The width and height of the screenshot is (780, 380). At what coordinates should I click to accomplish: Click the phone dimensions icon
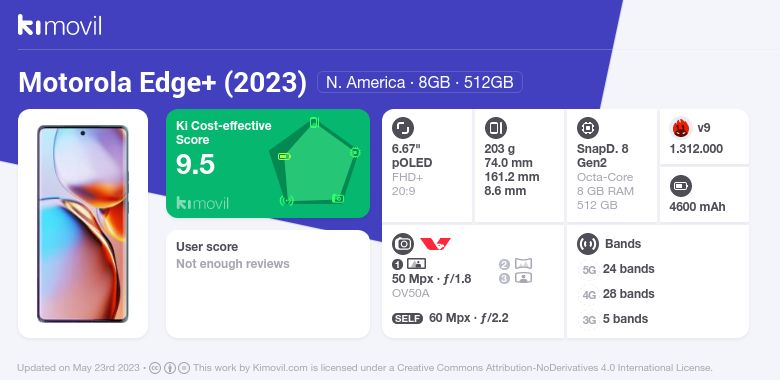(x=495, y=128)
